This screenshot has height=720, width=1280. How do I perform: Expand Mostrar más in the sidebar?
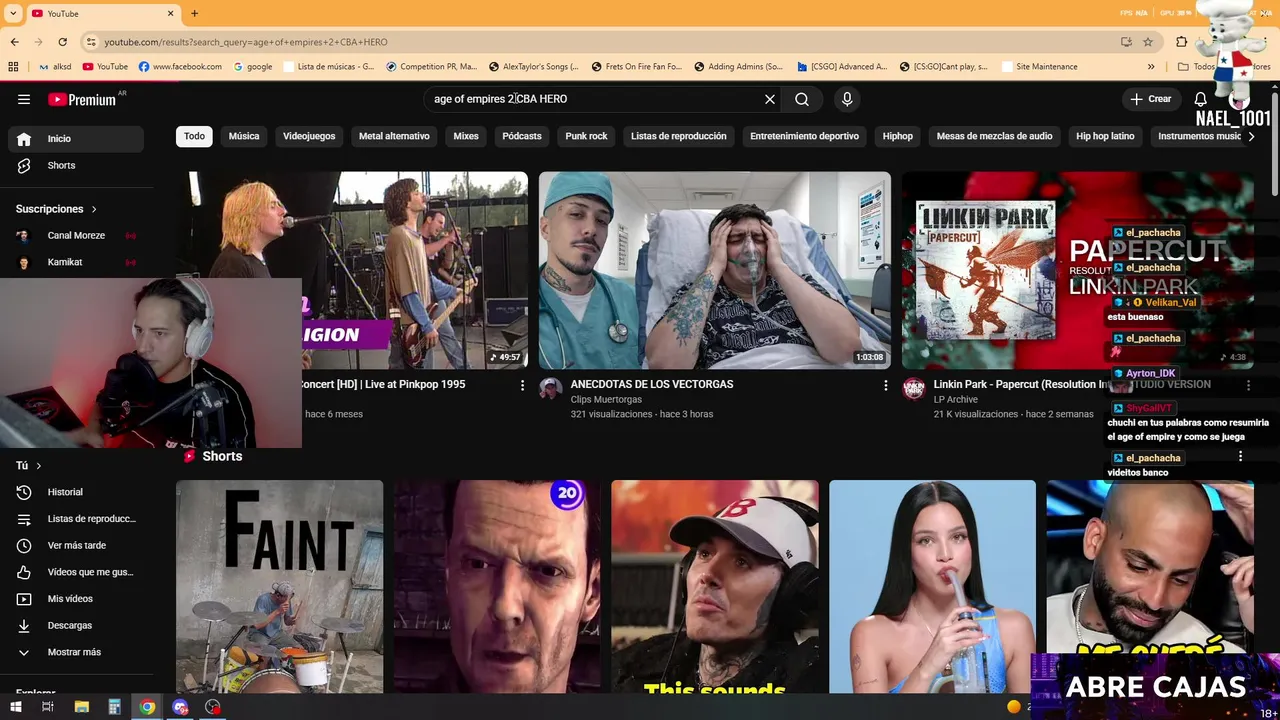pos(76,652)
